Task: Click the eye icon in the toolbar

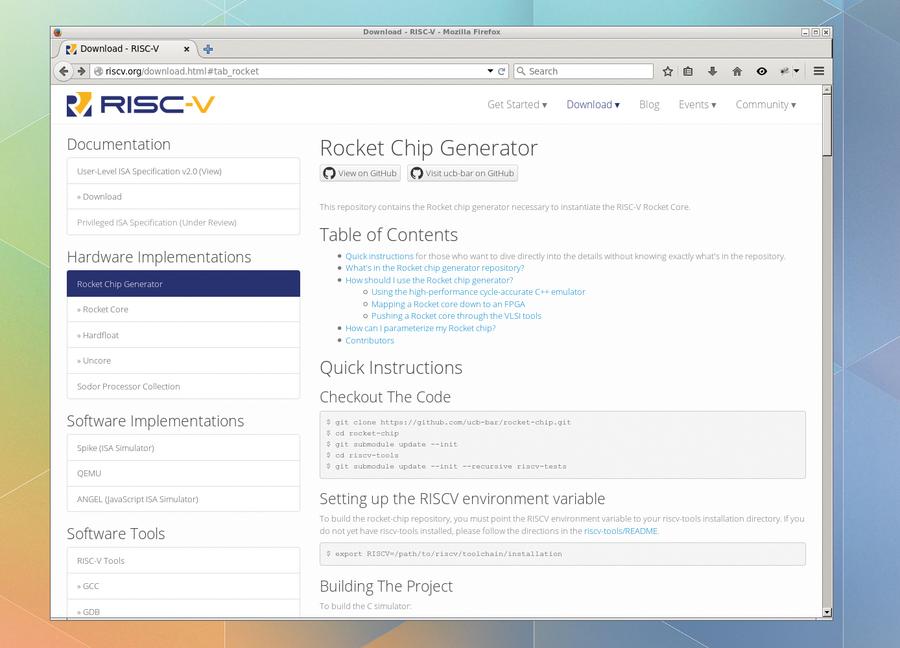Action: coord(762,71)
